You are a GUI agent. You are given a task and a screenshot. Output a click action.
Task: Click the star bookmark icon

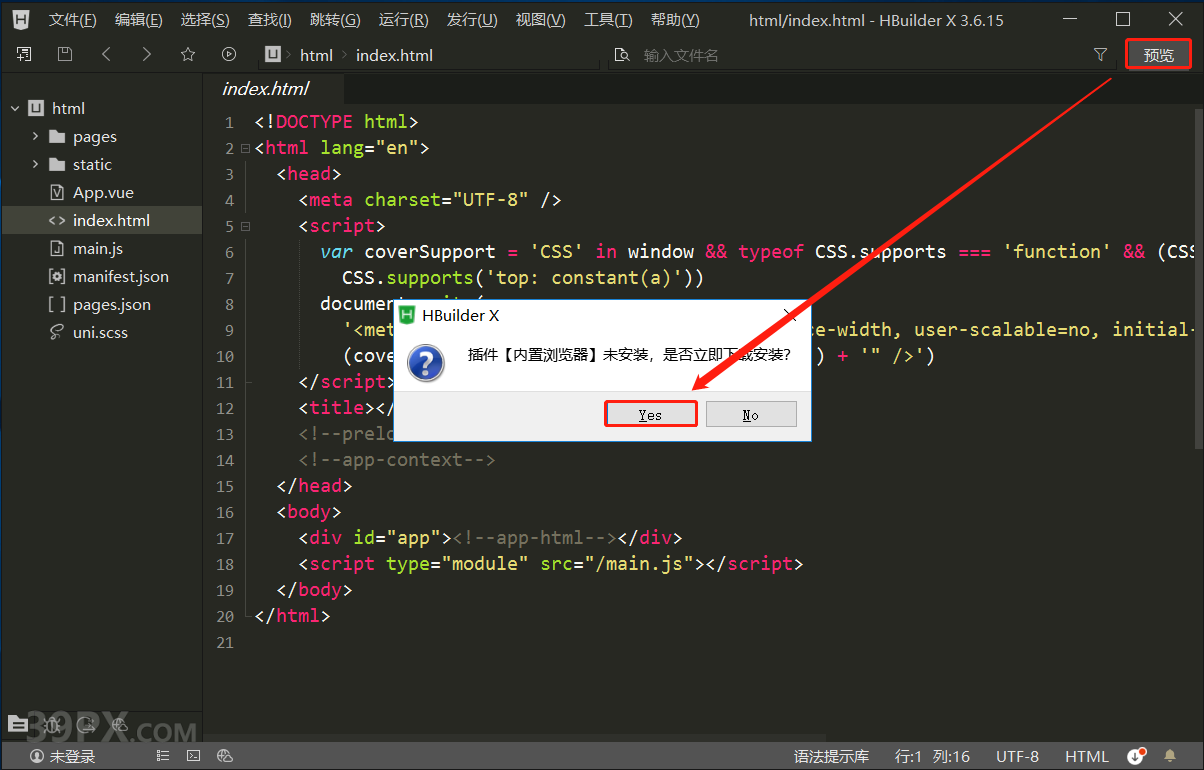click(x=188, y=55)
